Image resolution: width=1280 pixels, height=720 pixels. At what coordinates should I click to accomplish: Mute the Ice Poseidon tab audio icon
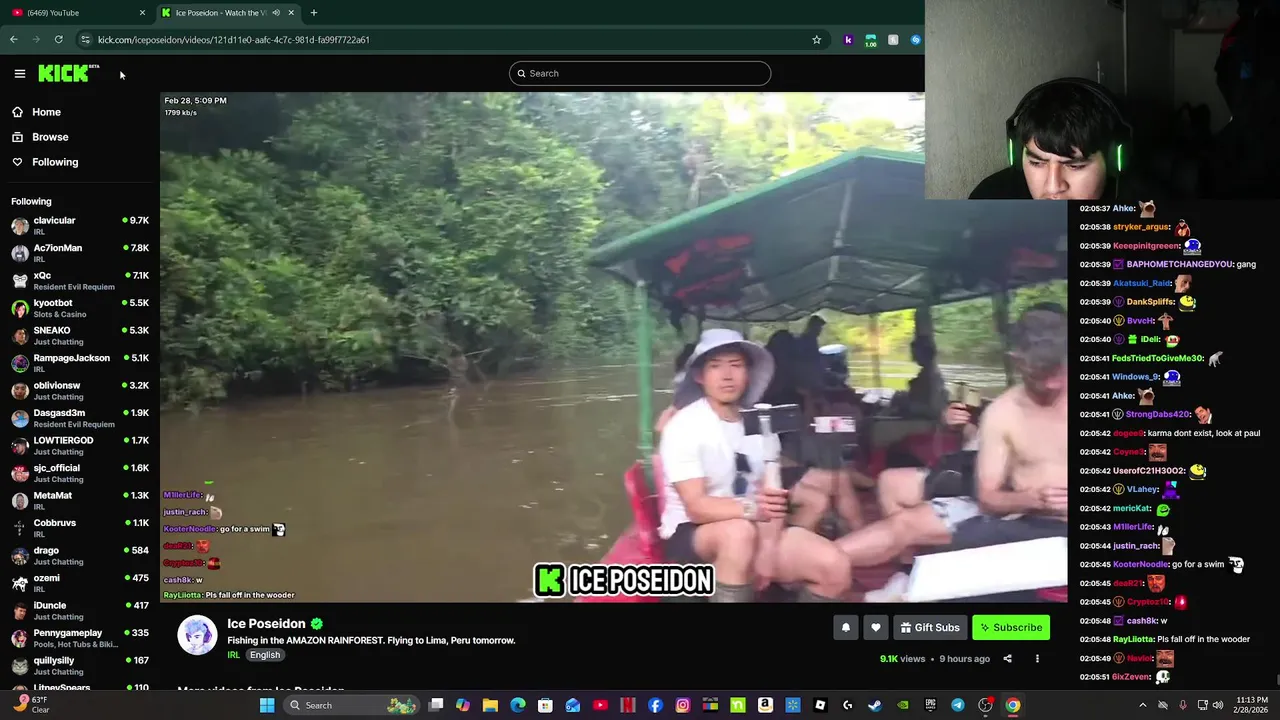coord(276,13)
